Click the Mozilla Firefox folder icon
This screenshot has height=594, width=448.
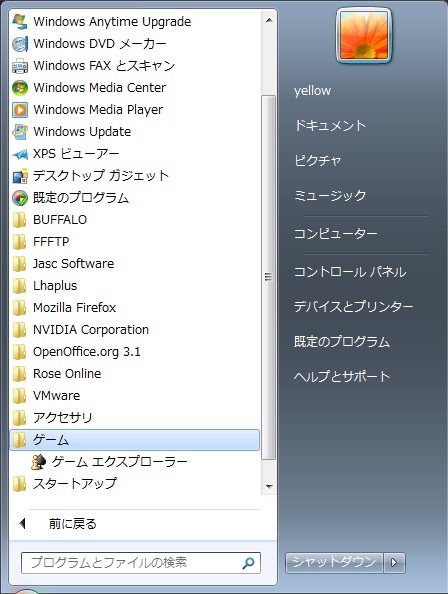point(19,308)
